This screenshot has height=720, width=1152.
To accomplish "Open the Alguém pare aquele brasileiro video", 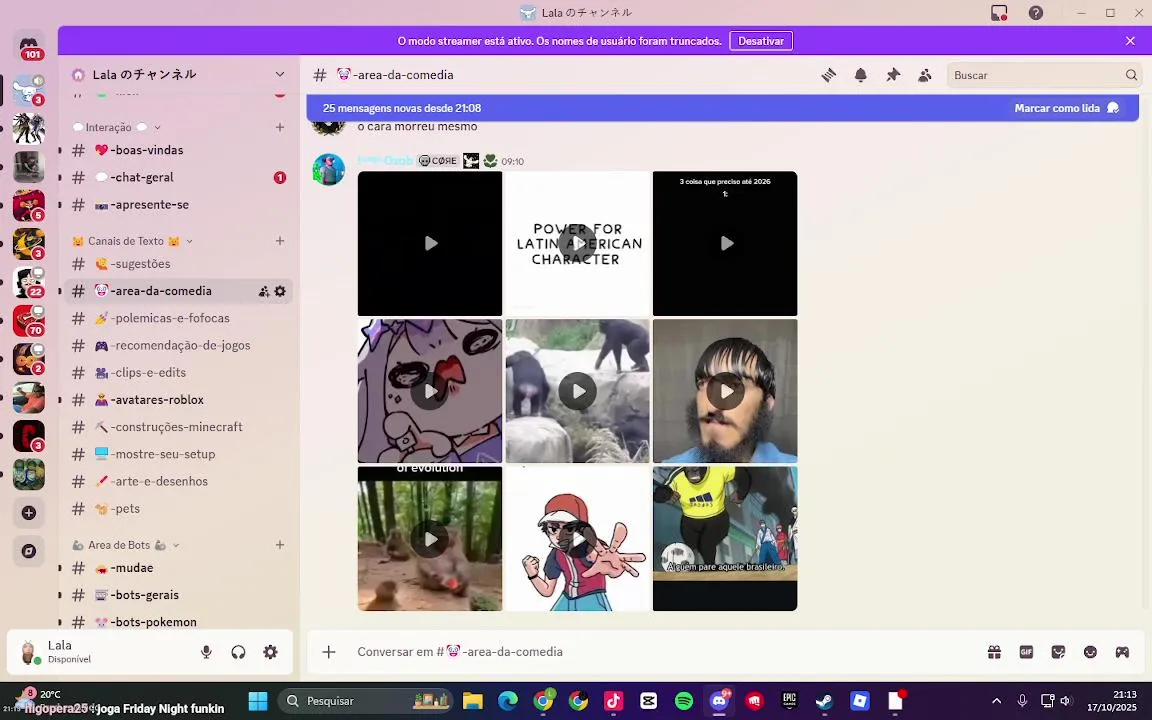I will tap(725, 539).
